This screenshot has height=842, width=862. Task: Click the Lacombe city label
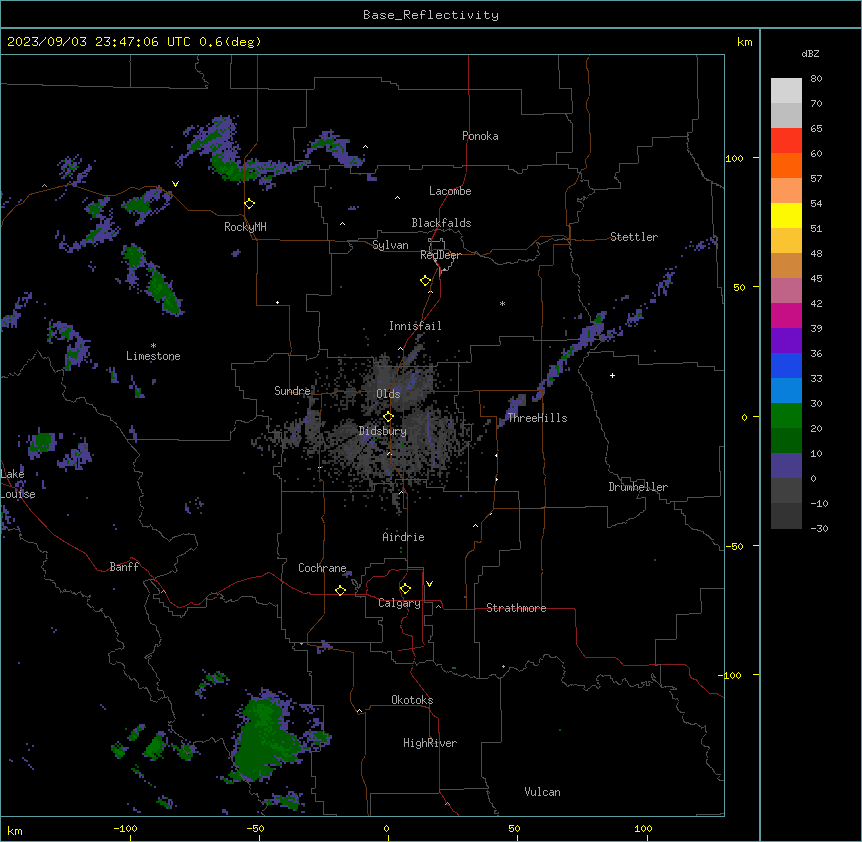pyautogui.click(x=450, y=191)
